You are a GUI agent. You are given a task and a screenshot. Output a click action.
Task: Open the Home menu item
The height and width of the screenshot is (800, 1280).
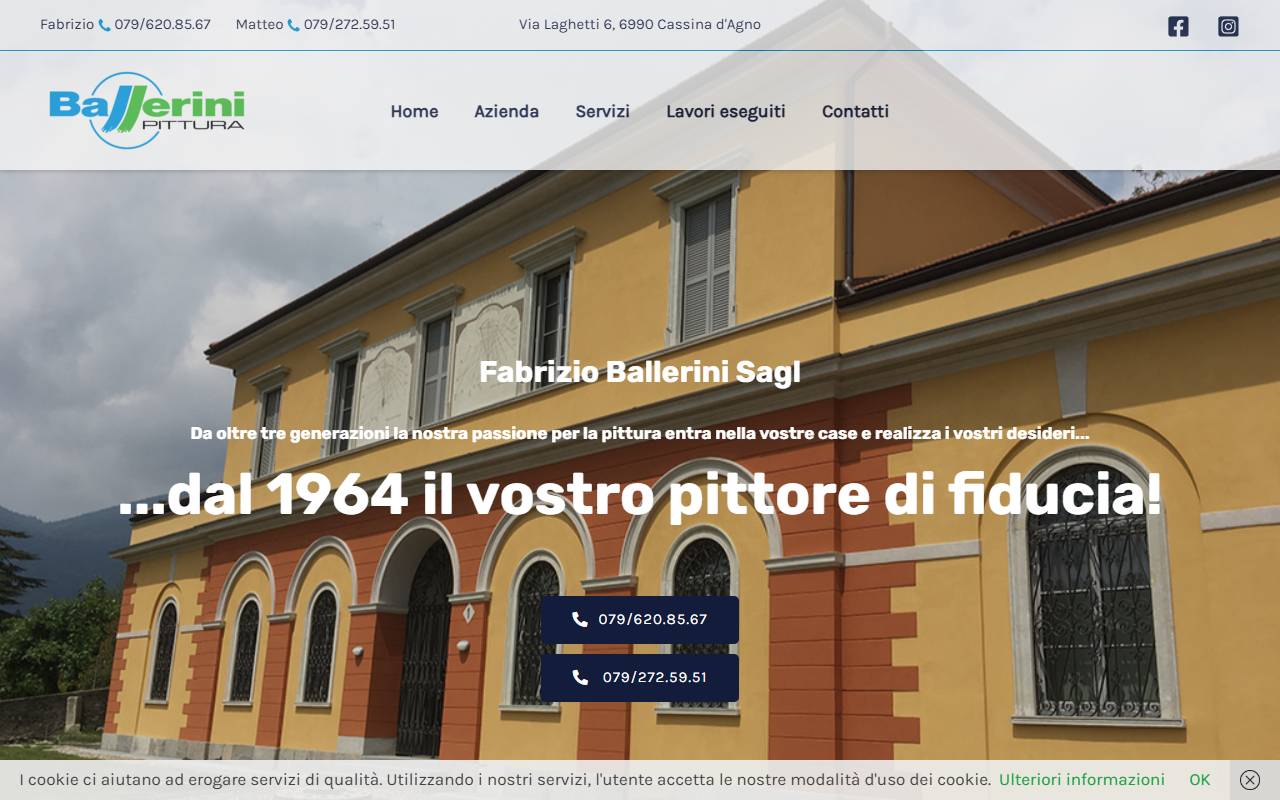414,111
